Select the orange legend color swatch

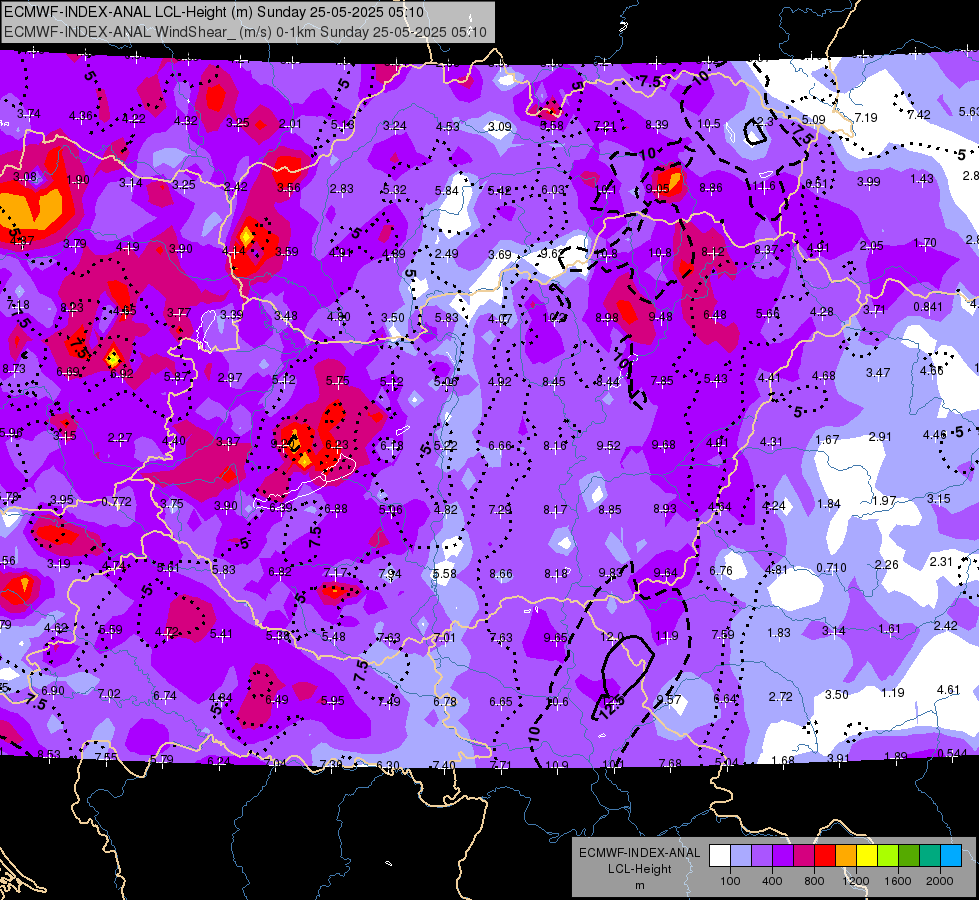tap(846, 856)
